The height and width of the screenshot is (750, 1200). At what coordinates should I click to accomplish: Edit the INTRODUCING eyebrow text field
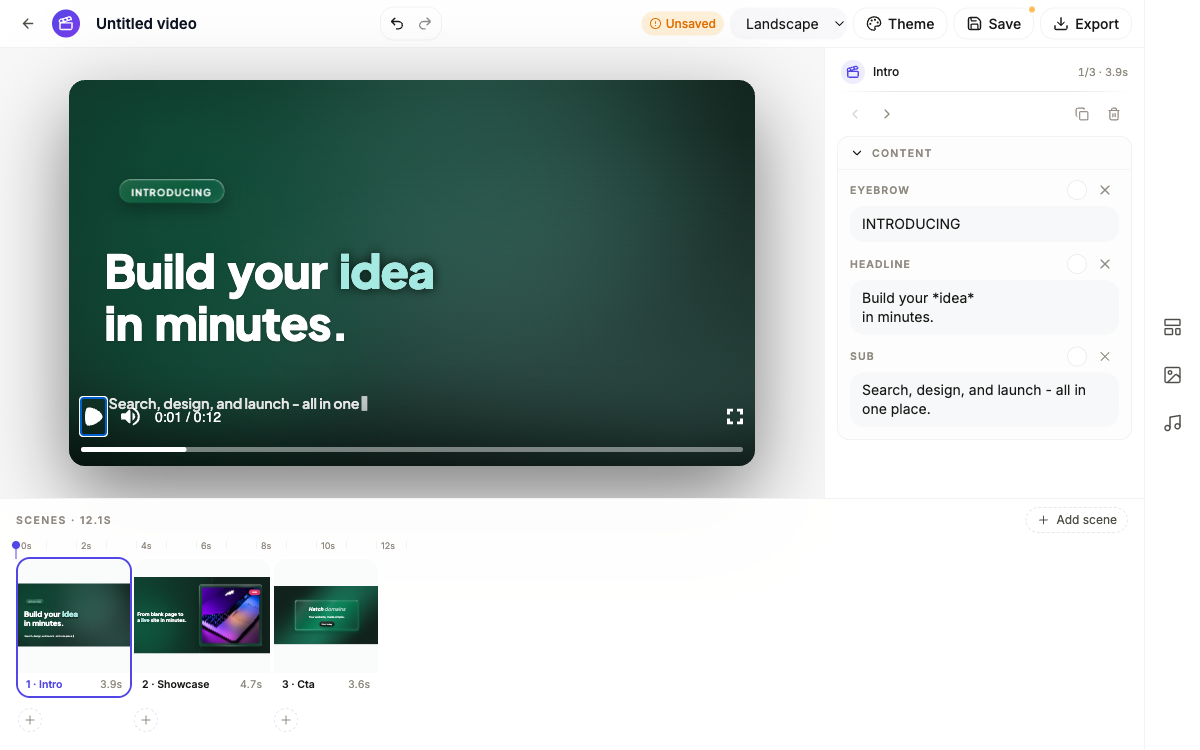click(x=984, y=224)
